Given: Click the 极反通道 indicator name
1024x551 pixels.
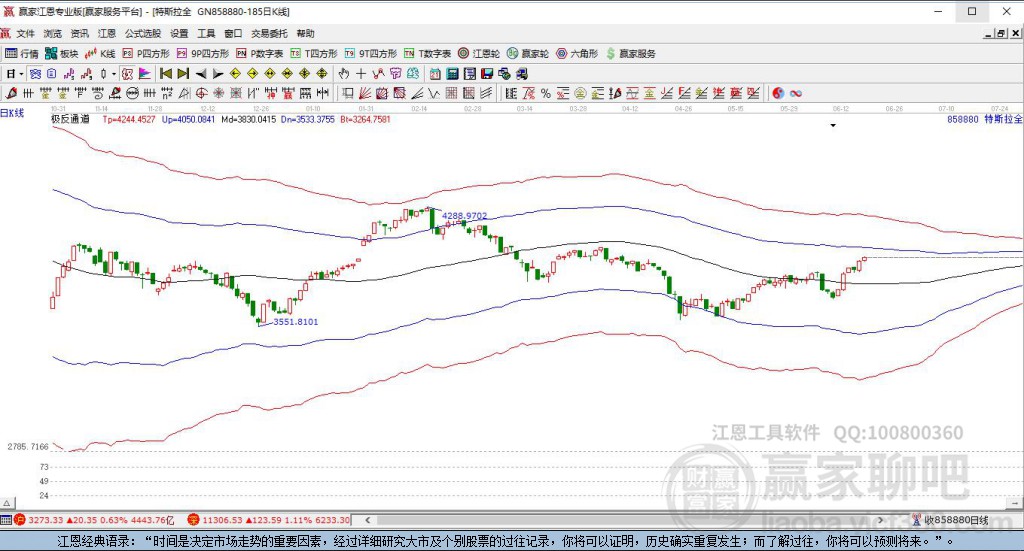Looking at the screenshot, I should 70,119.
